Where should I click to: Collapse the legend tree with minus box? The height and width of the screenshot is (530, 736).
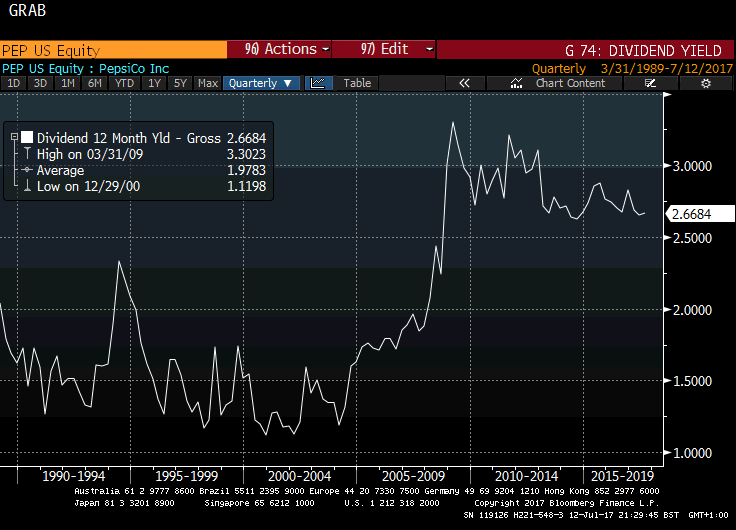point(13,138)
